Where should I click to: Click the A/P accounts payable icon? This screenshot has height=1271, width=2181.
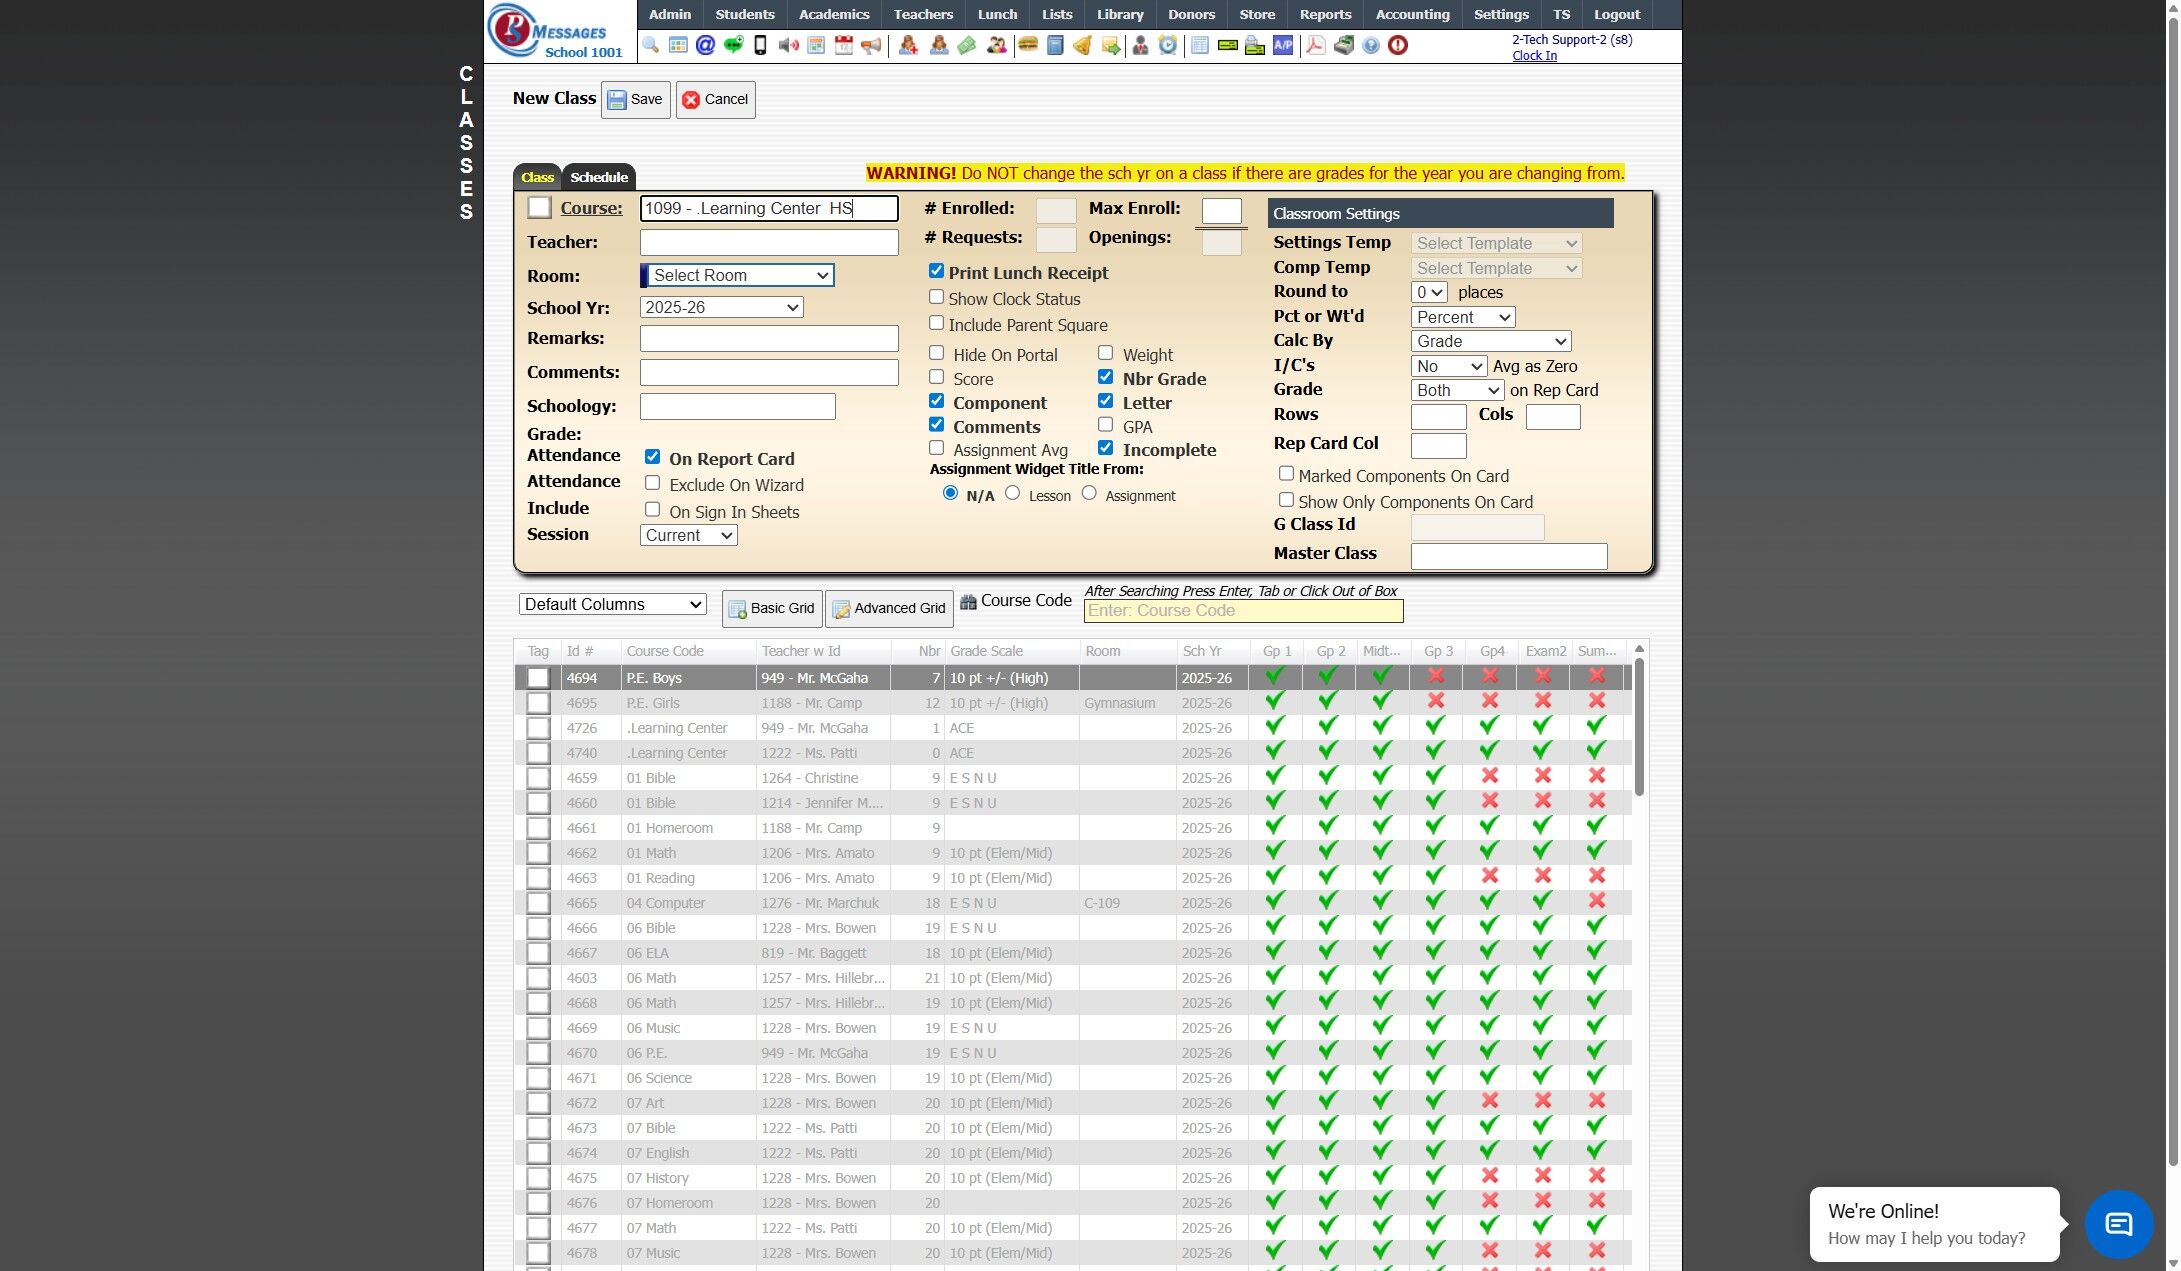(x=1283, y=45)
